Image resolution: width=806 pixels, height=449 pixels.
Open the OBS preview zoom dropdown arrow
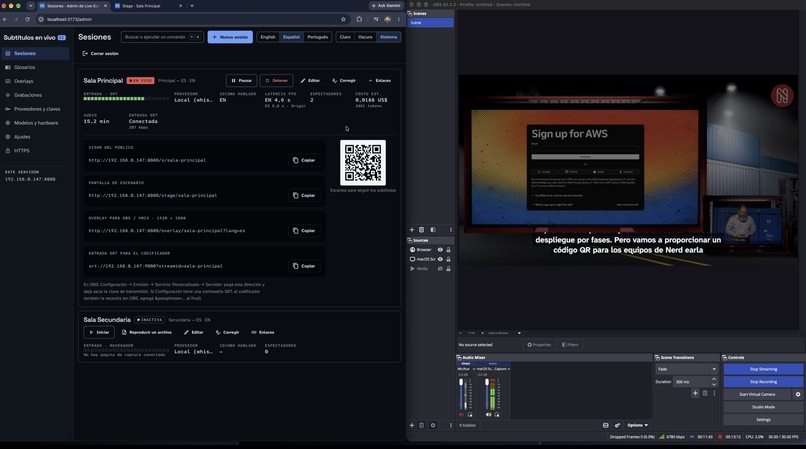519,333
